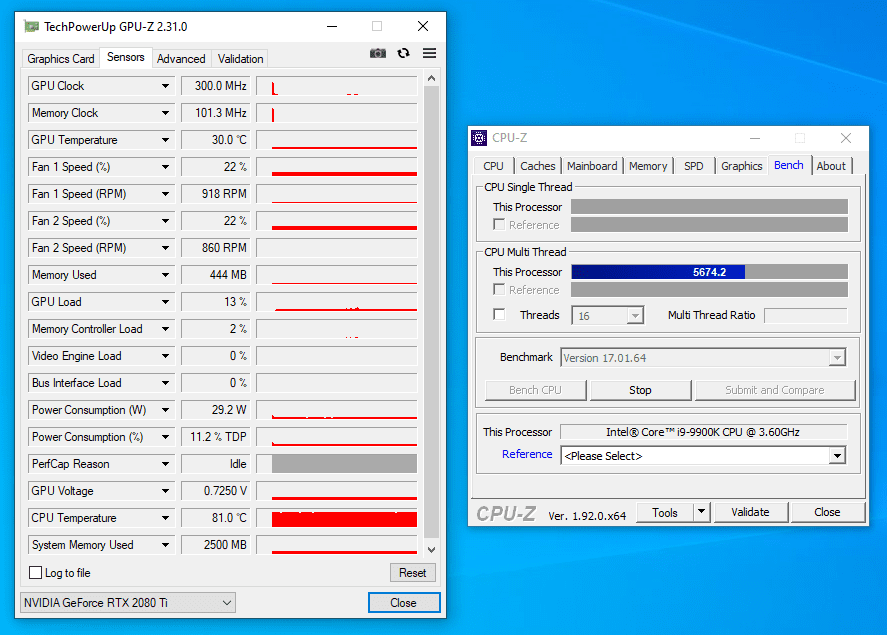Open Power Consumption (W) dropdown
Image resolution: width=887 pixels, height=635 pixels.
tap(165, 410)
